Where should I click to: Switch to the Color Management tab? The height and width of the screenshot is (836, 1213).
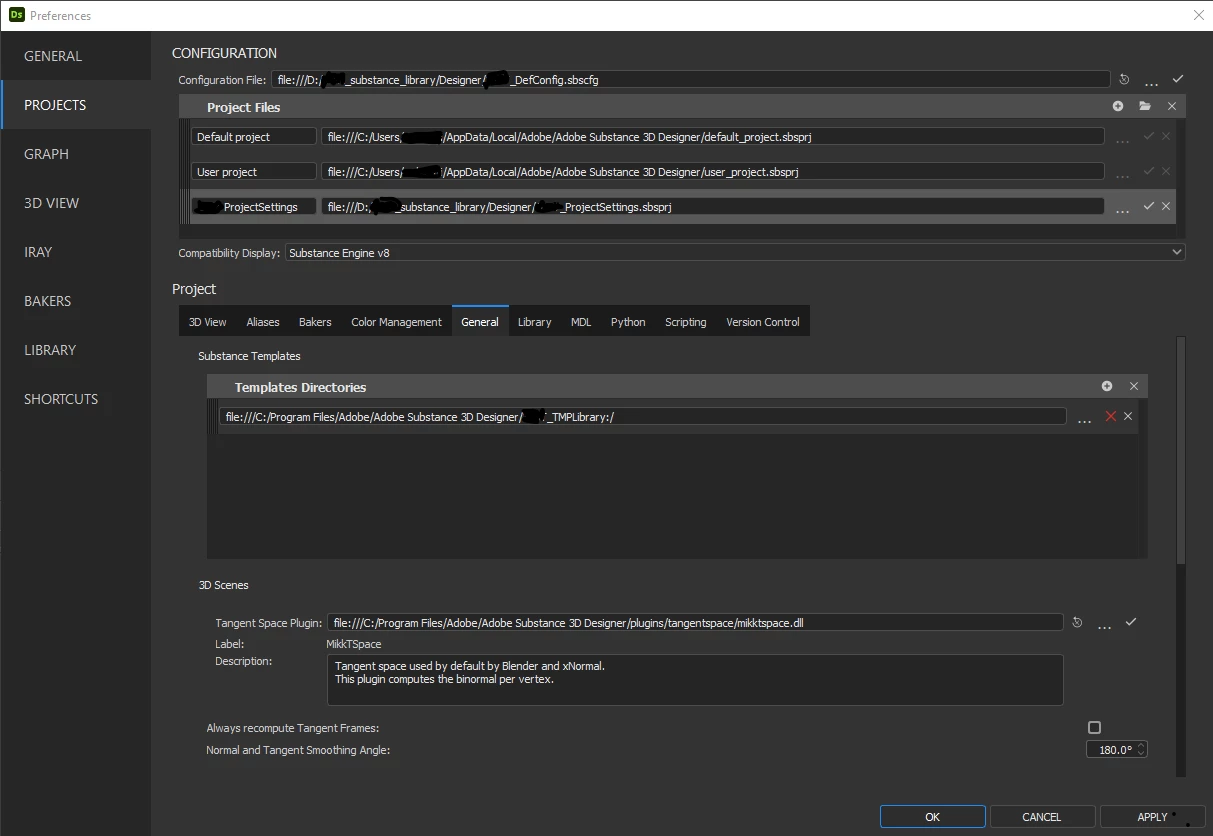396,322
